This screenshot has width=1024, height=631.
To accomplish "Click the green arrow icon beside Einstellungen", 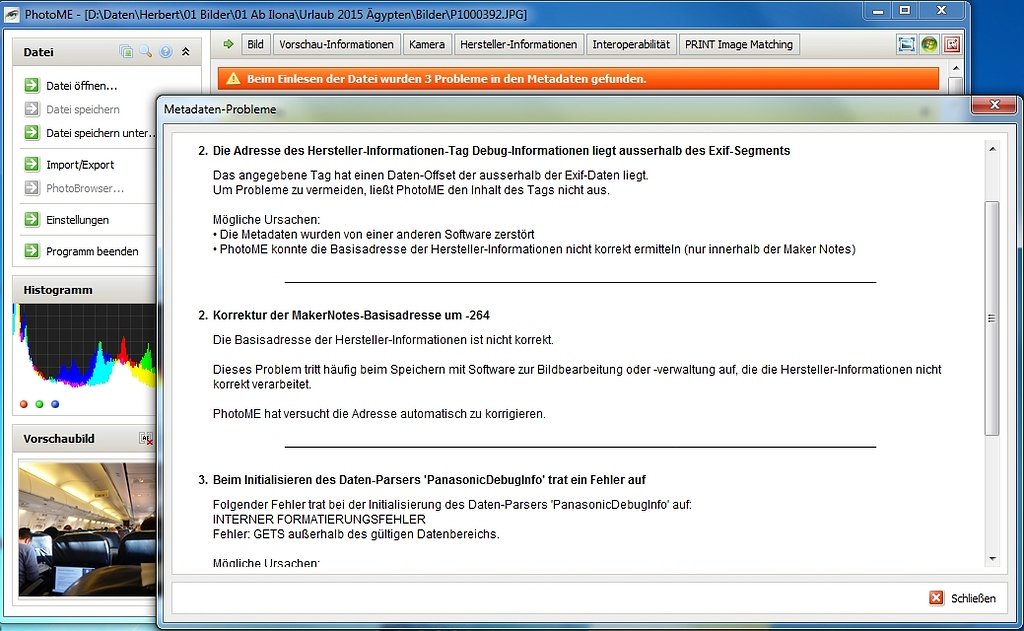I will pyautogui.click(x=31, y=219).
